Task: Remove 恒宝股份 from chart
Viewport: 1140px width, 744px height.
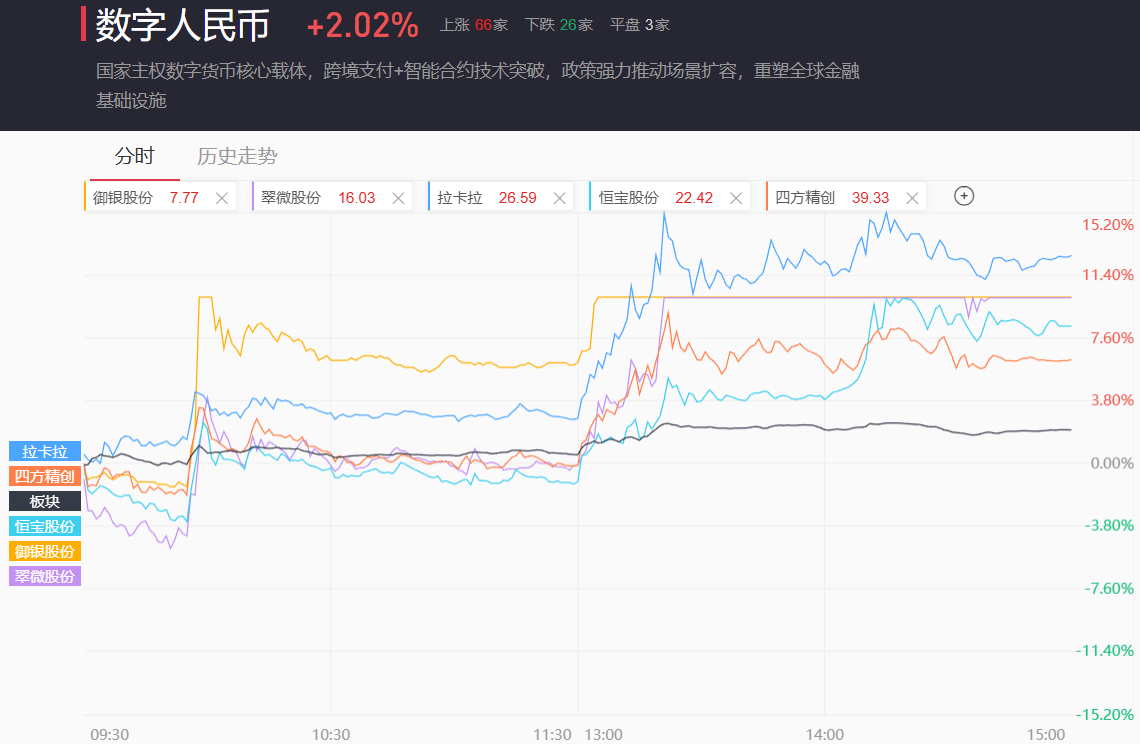Action: tap(736, 198)
